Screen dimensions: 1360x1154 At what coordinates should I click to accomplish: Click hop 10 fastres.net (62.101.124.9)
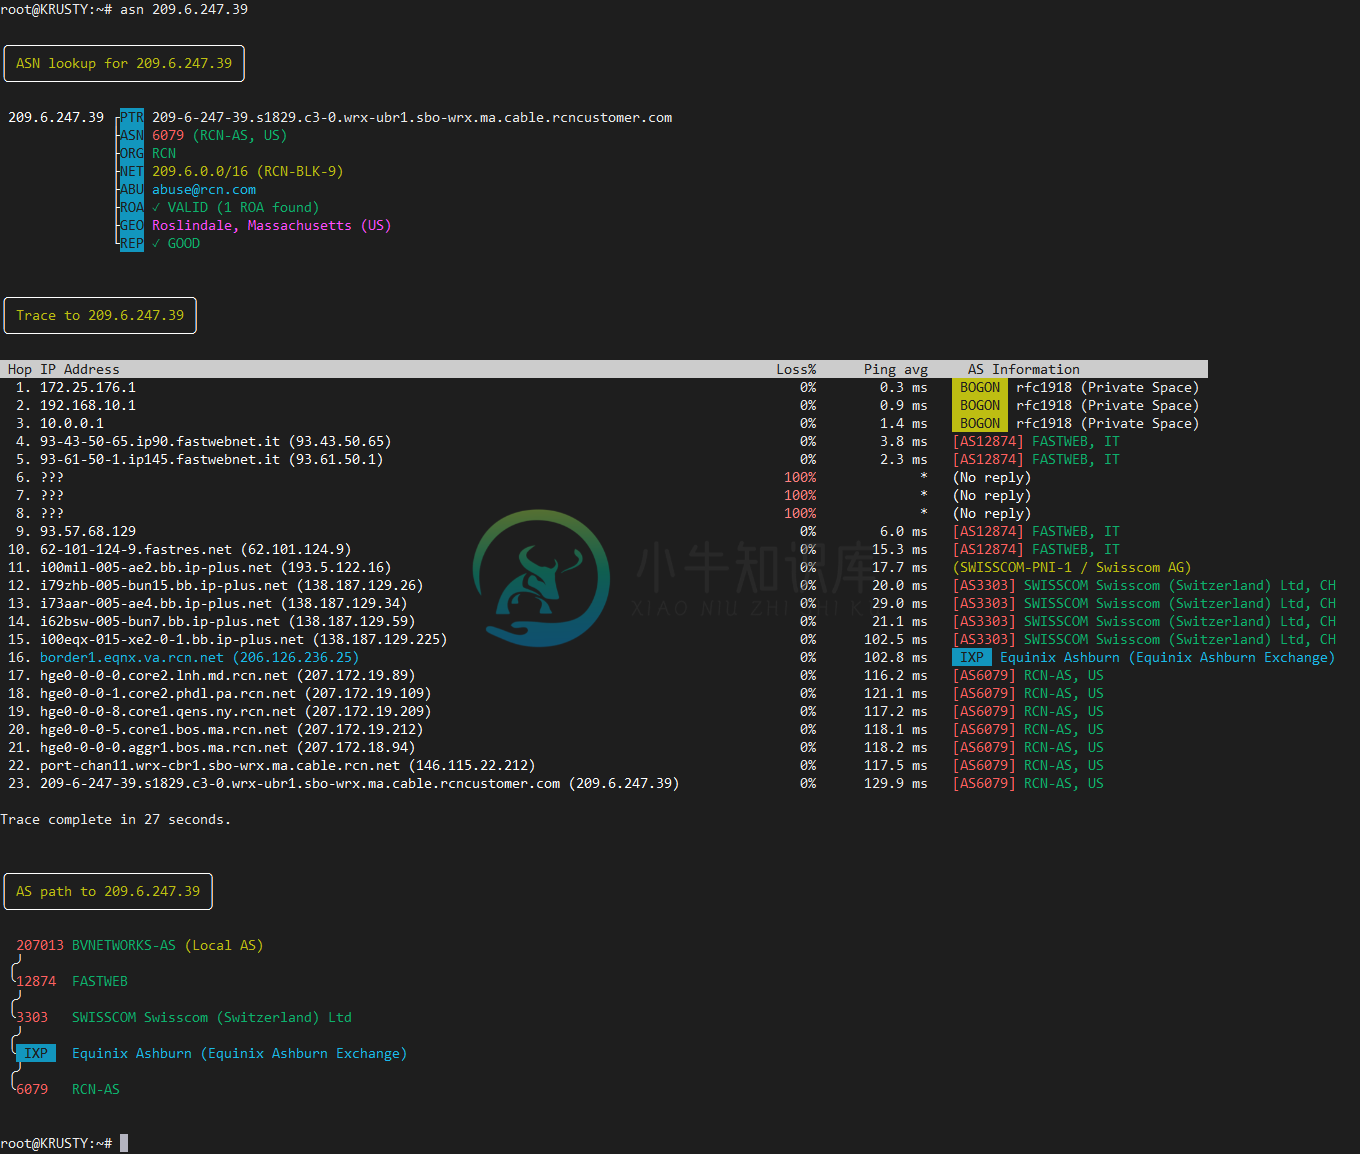click(196, 549)
